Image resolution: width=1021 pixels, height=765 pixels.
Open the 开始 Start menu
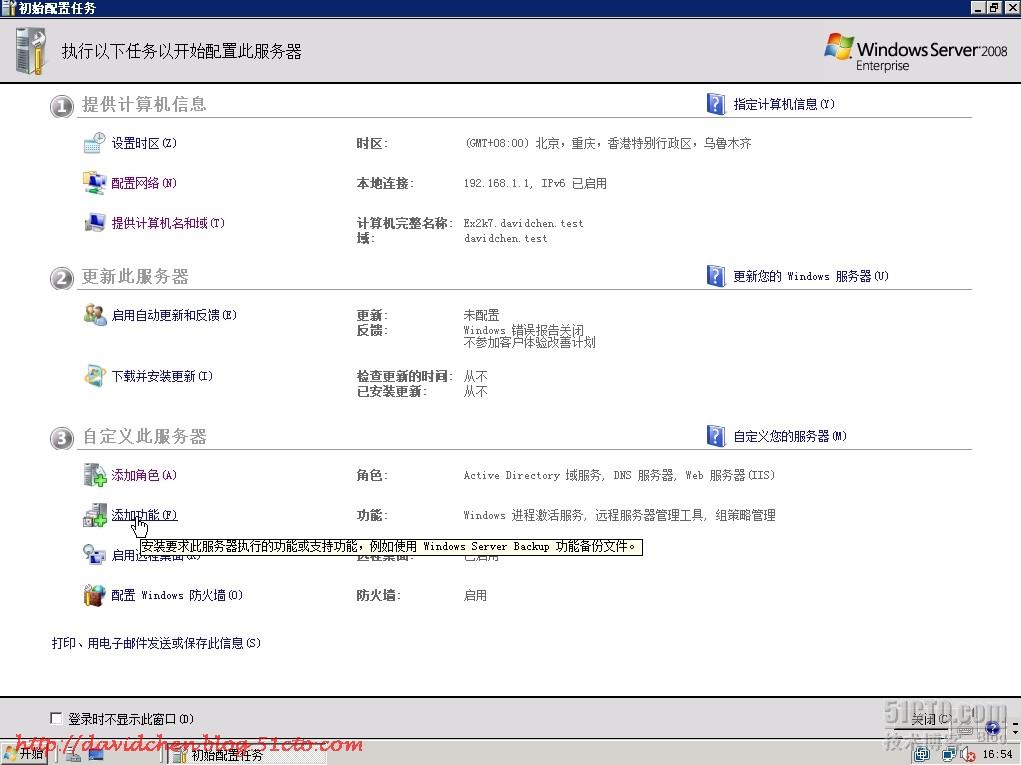point(25,754)
